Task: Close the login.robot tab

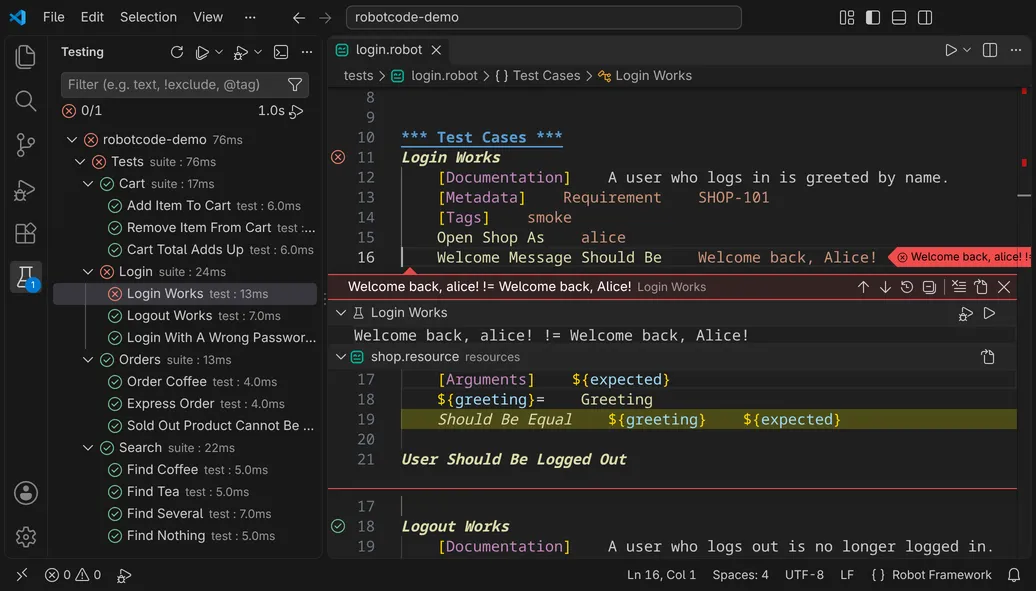Action: [x=436, y=50]
